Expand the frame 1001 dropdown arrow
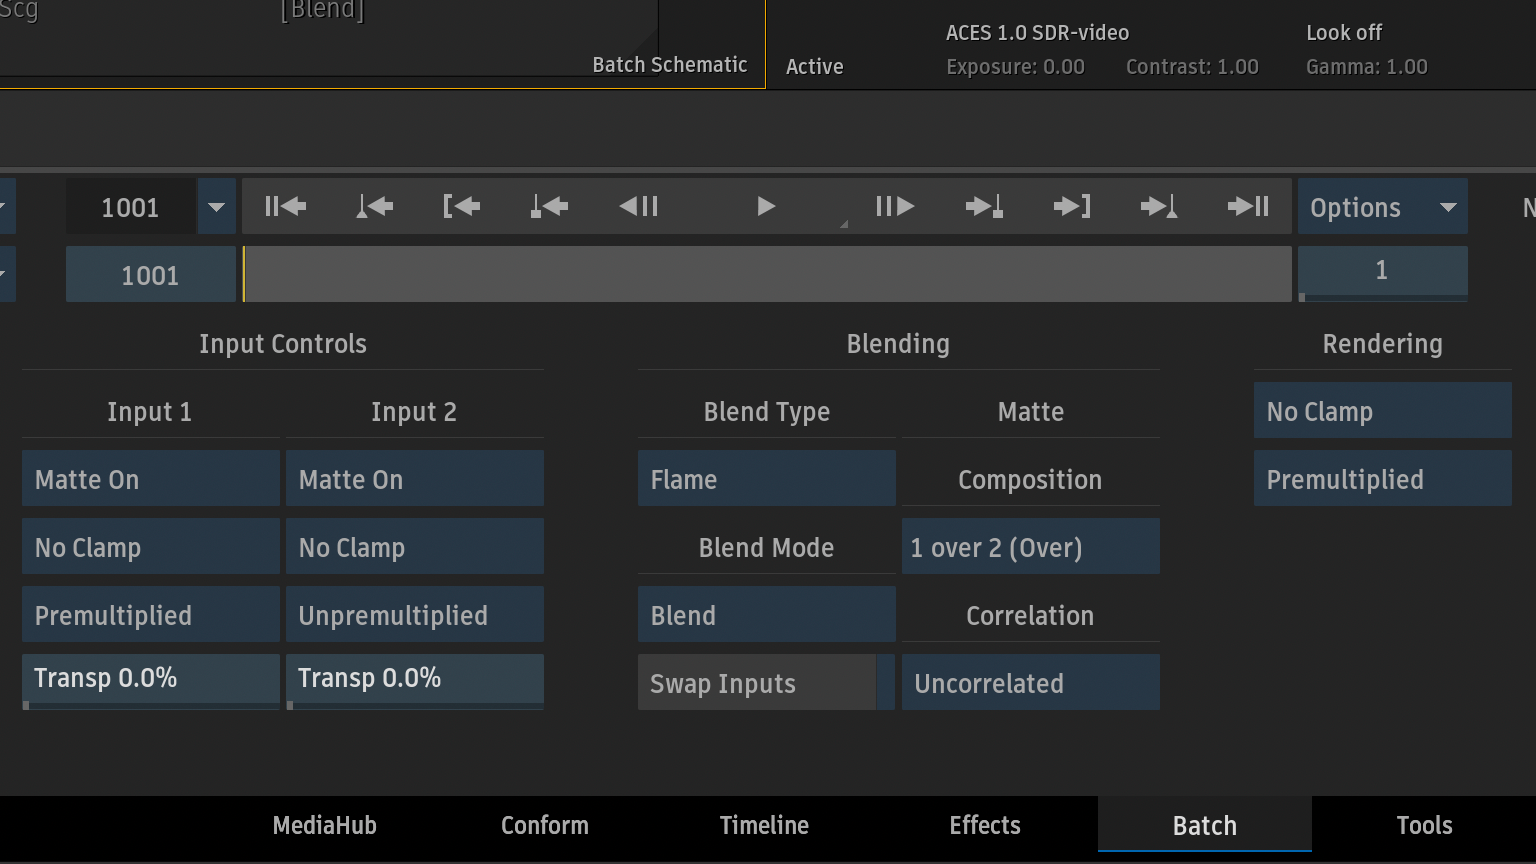 [x=216, y=206]
